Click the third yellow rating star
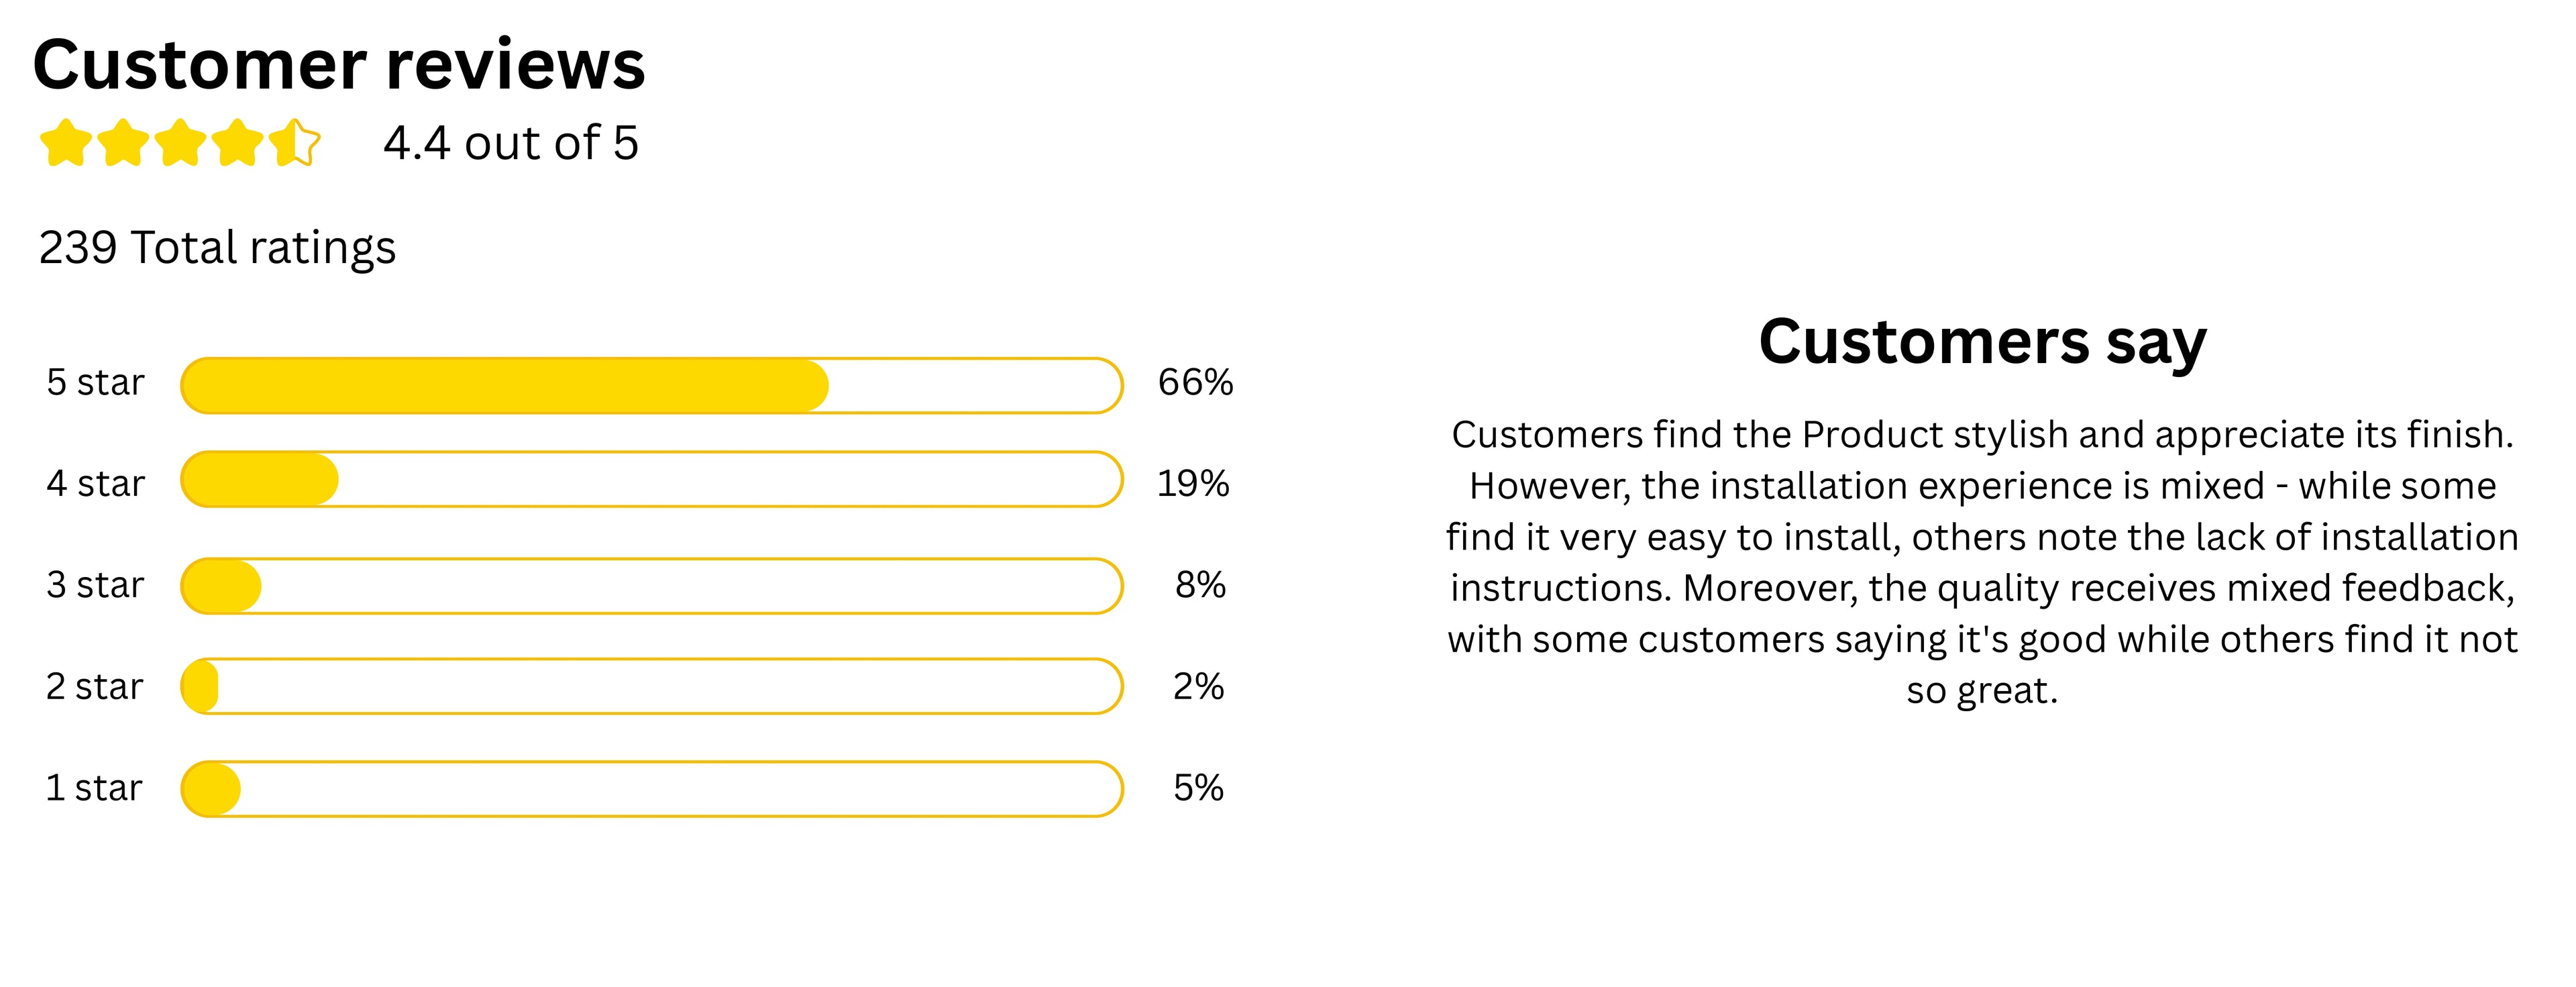Viewport: 2576px width, 987px height. (x=181, y=144)
